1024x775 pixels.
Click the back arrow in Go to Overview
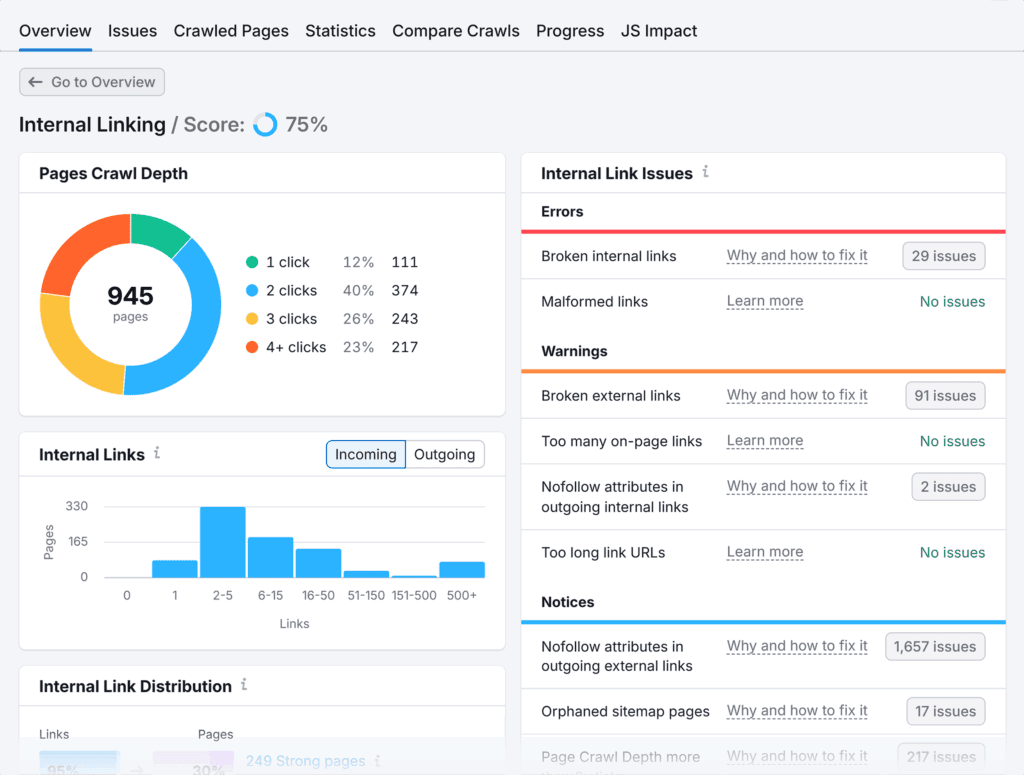coord(36,82)
